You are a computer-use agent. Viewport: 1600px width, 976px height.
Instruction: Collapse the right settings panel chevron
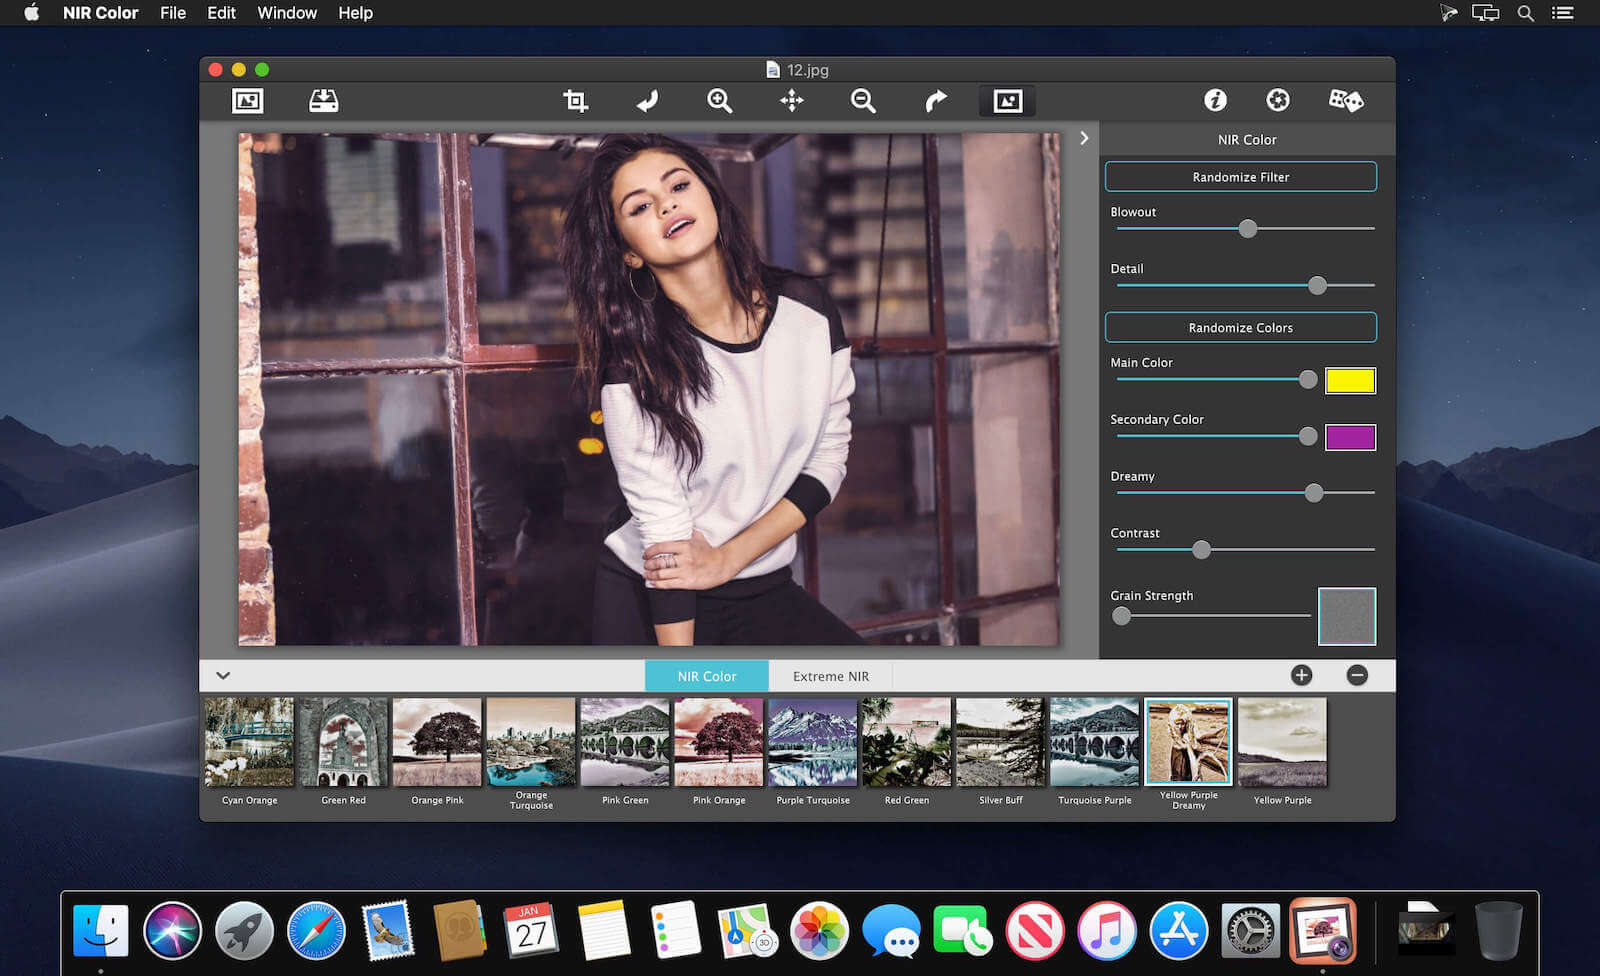coord(1084,139)
